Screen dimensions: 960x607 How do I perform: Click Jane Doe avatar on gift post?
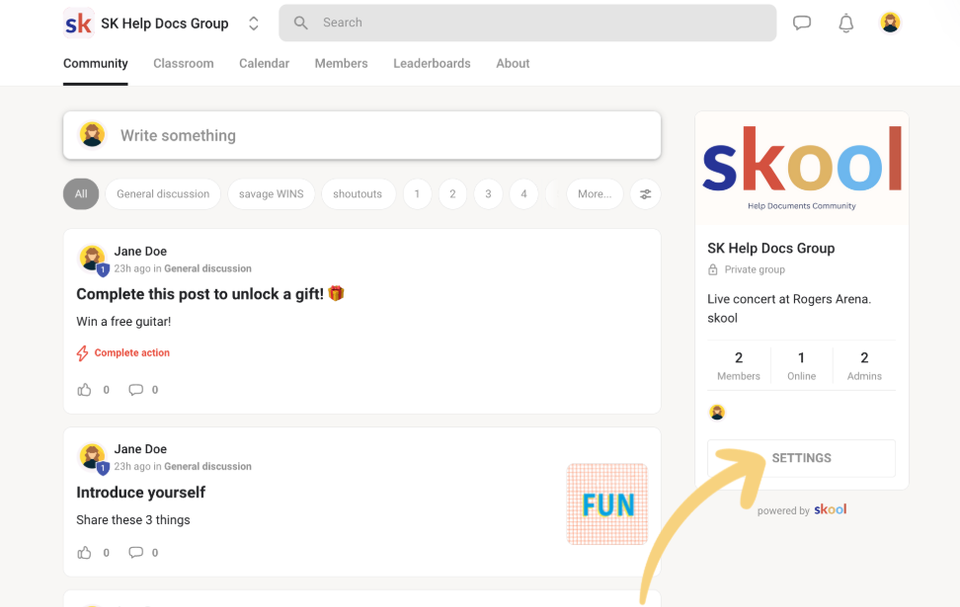[x=92, y=258]
